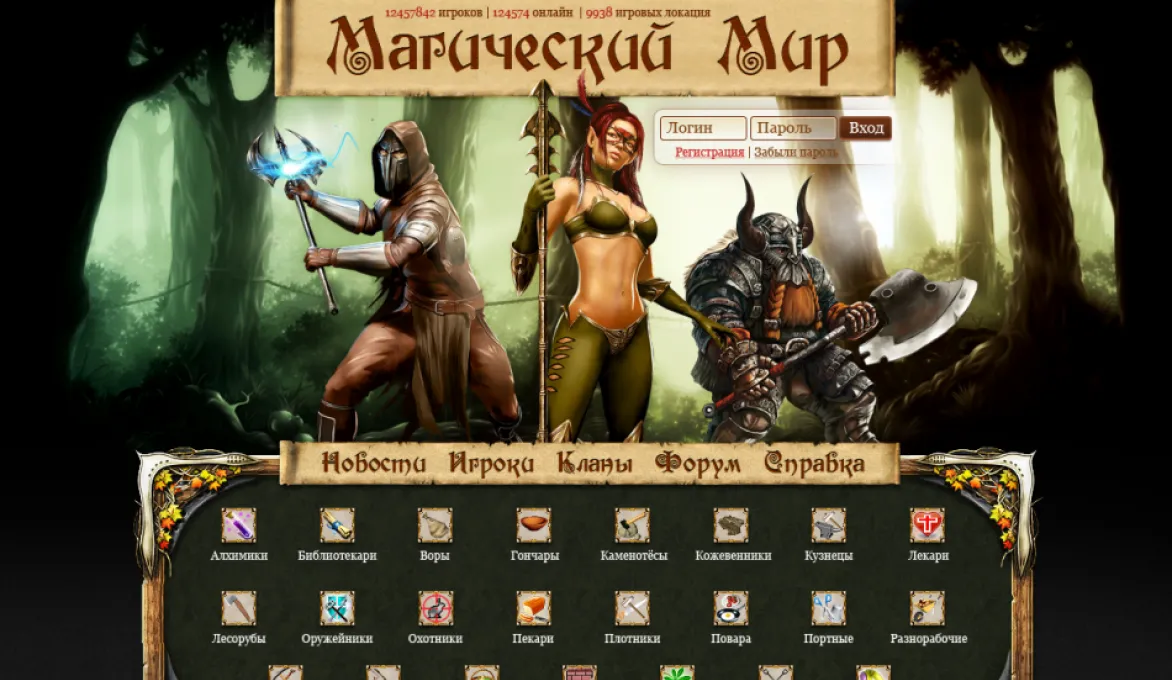
Task: Open the Кланы menu item
Action: [x=595, y=463]
